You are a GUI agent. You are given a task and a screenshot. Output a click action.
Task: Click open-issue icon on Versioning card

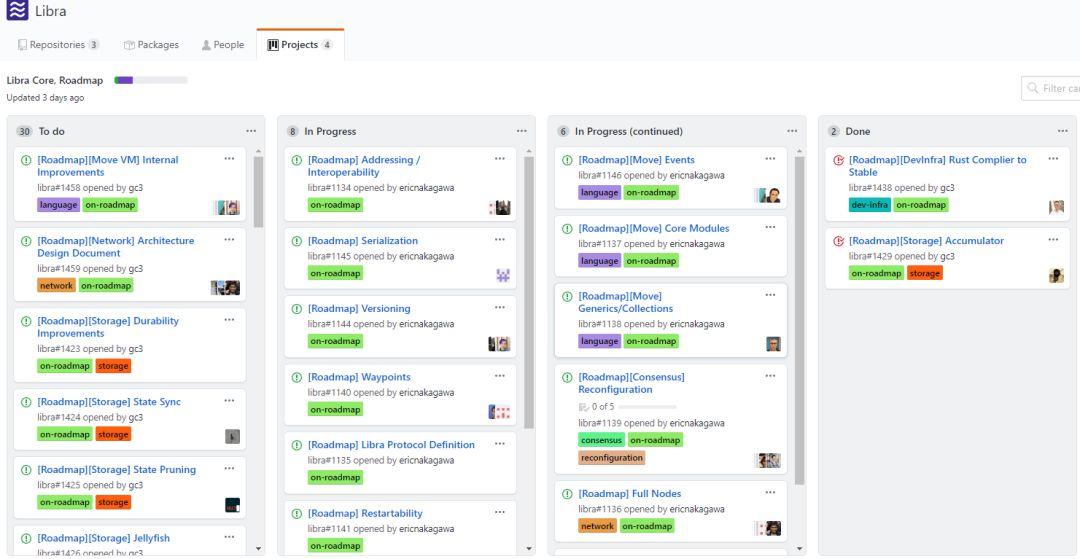tap(297, 308)
